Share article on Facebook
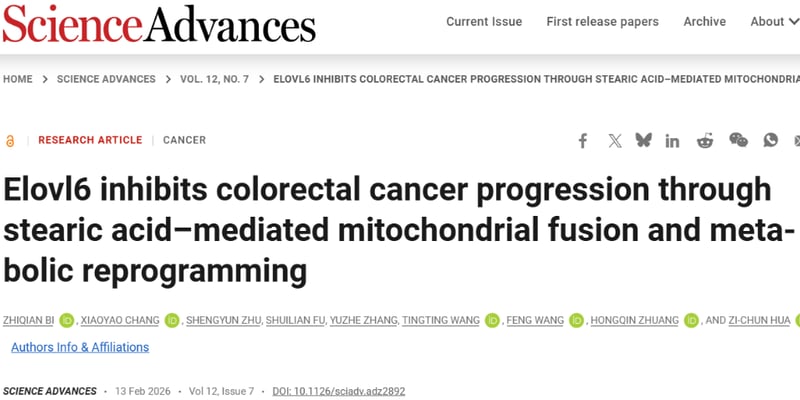The width and height of the screenshot is (800, 400). coord(583,141)
